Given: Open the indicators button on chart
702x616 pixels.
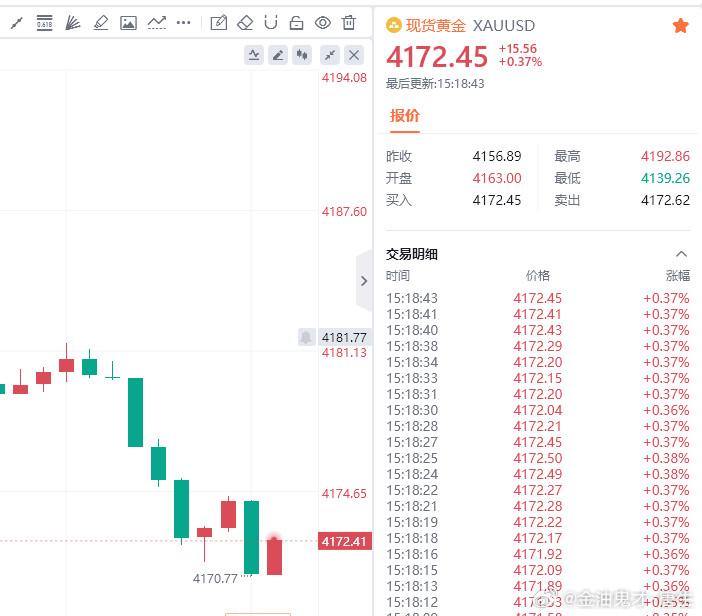Looking at the screenshot, I should (x=254, y=55).
